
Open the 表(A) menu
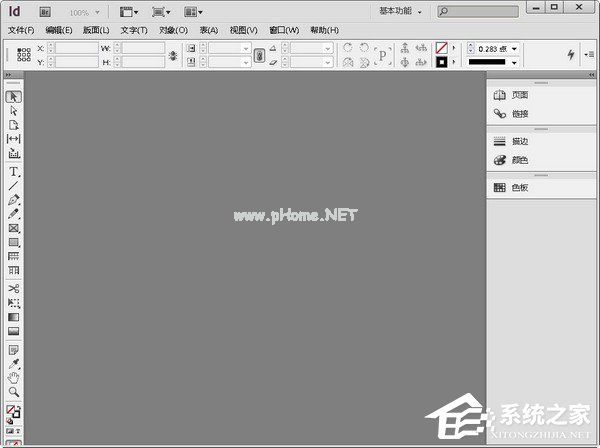209,30
